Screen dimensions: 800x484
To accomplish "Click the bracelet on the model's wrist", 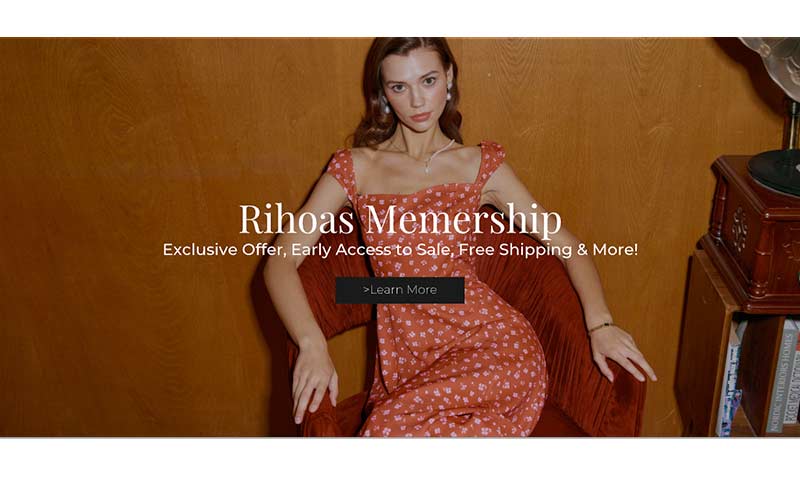I will (x=599, y=327).
